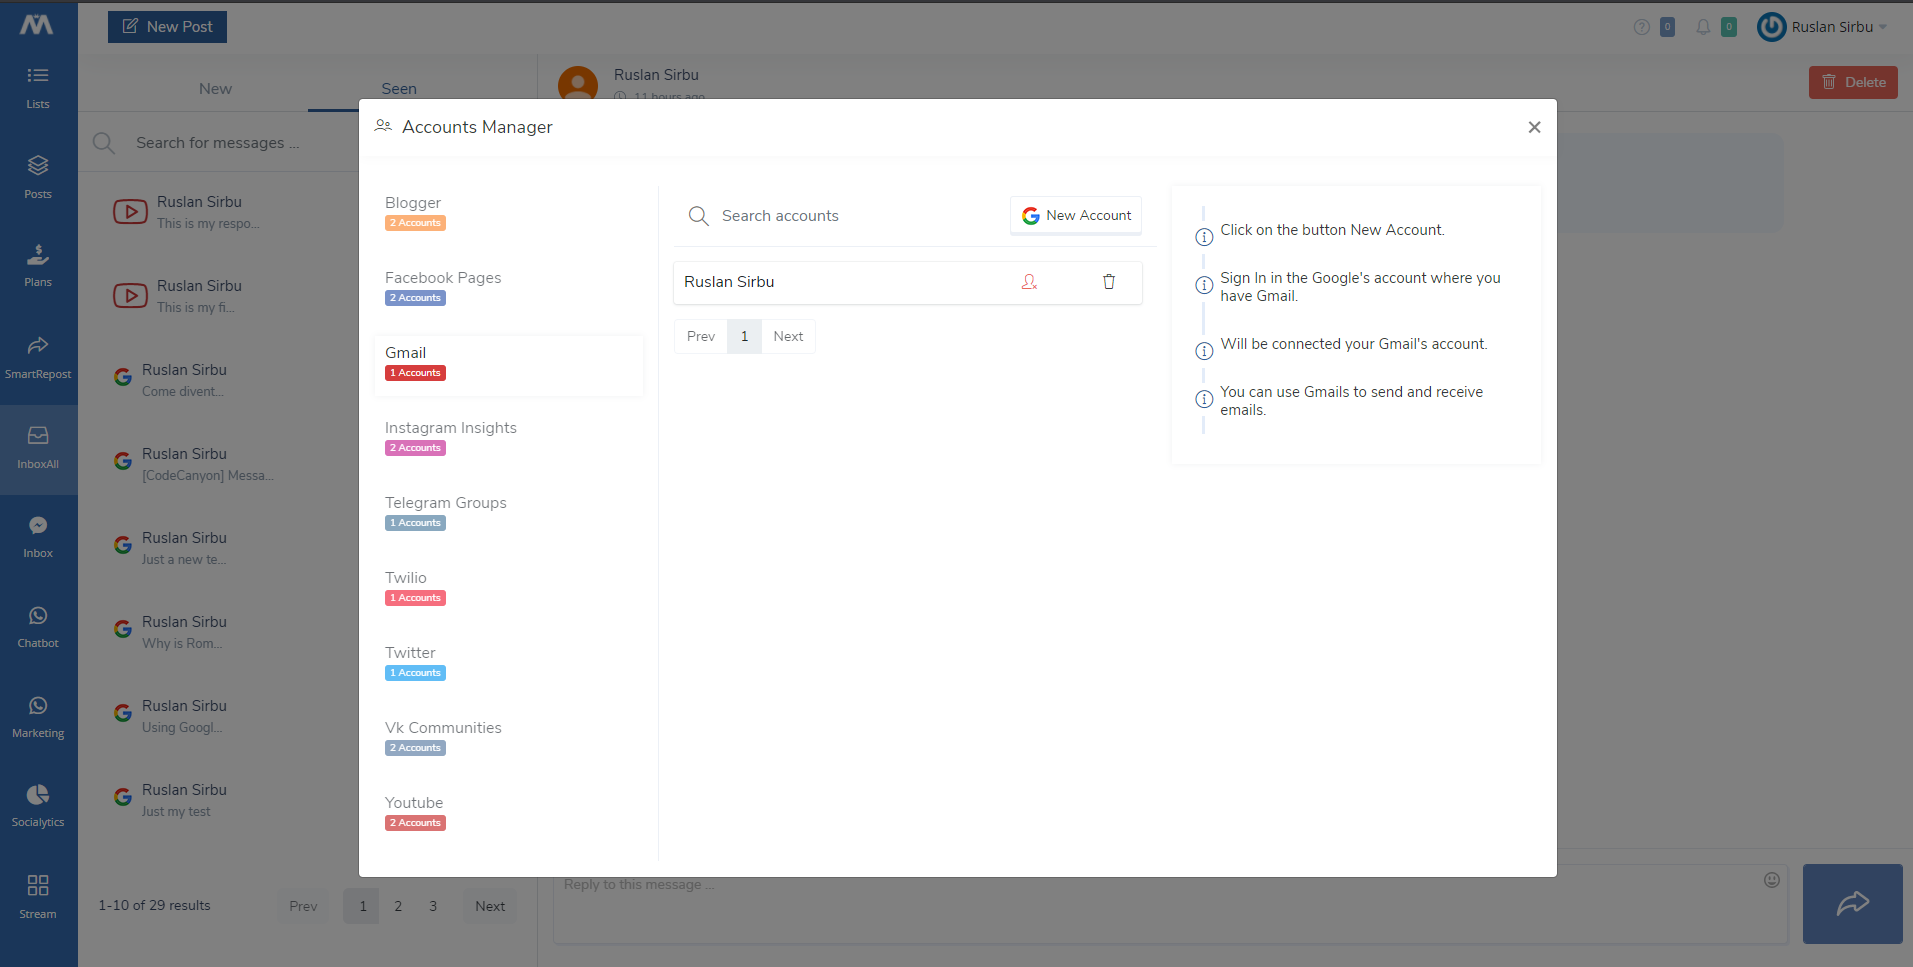This screenshot has height=967, width=1913.
Task: Click Prev in accounts pagination
Action: (701, 336)
